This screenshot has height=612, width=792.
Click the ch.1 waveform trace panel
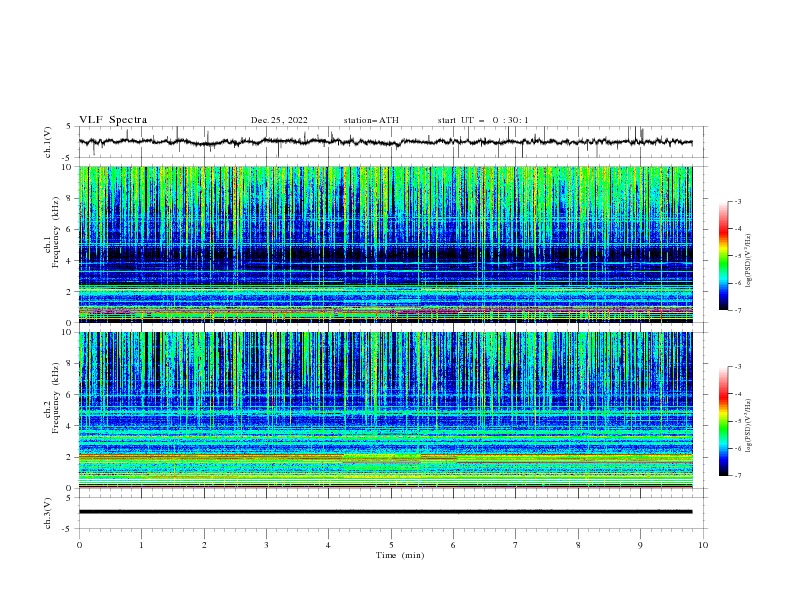tap(393, 142)
